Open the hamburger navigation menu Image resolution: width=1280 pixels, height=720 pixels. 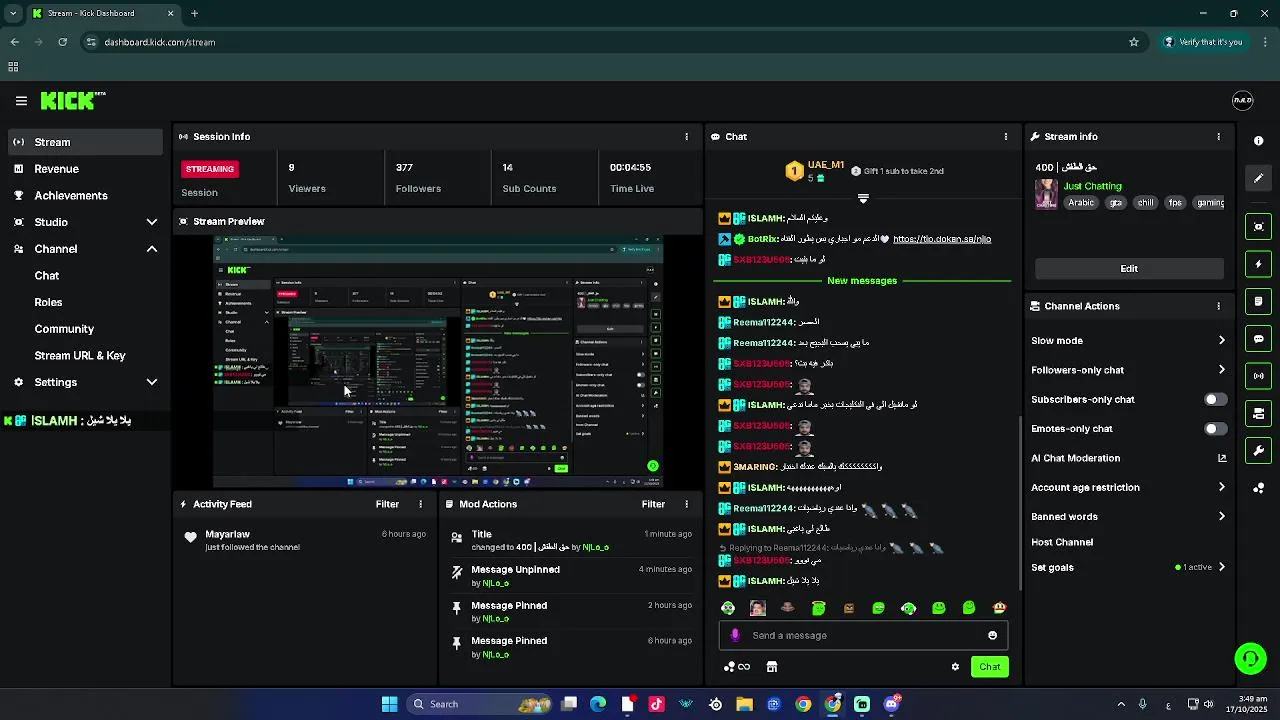tap(21, 101)
